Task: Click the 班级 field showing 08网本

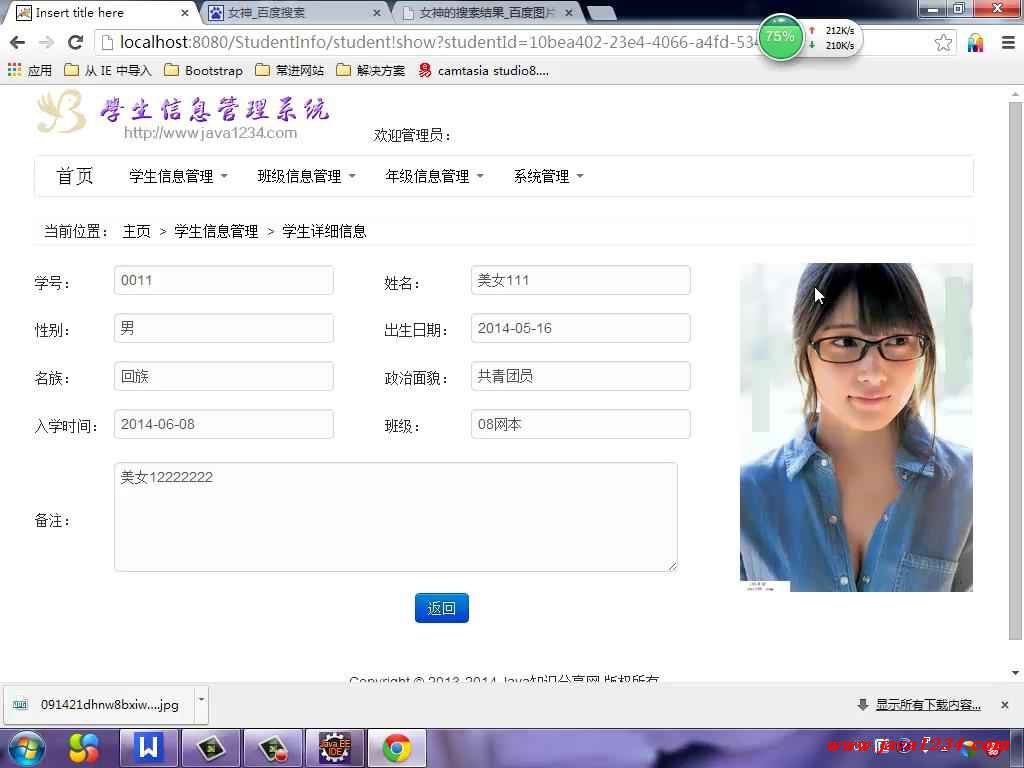Action: tap(581, 424)
